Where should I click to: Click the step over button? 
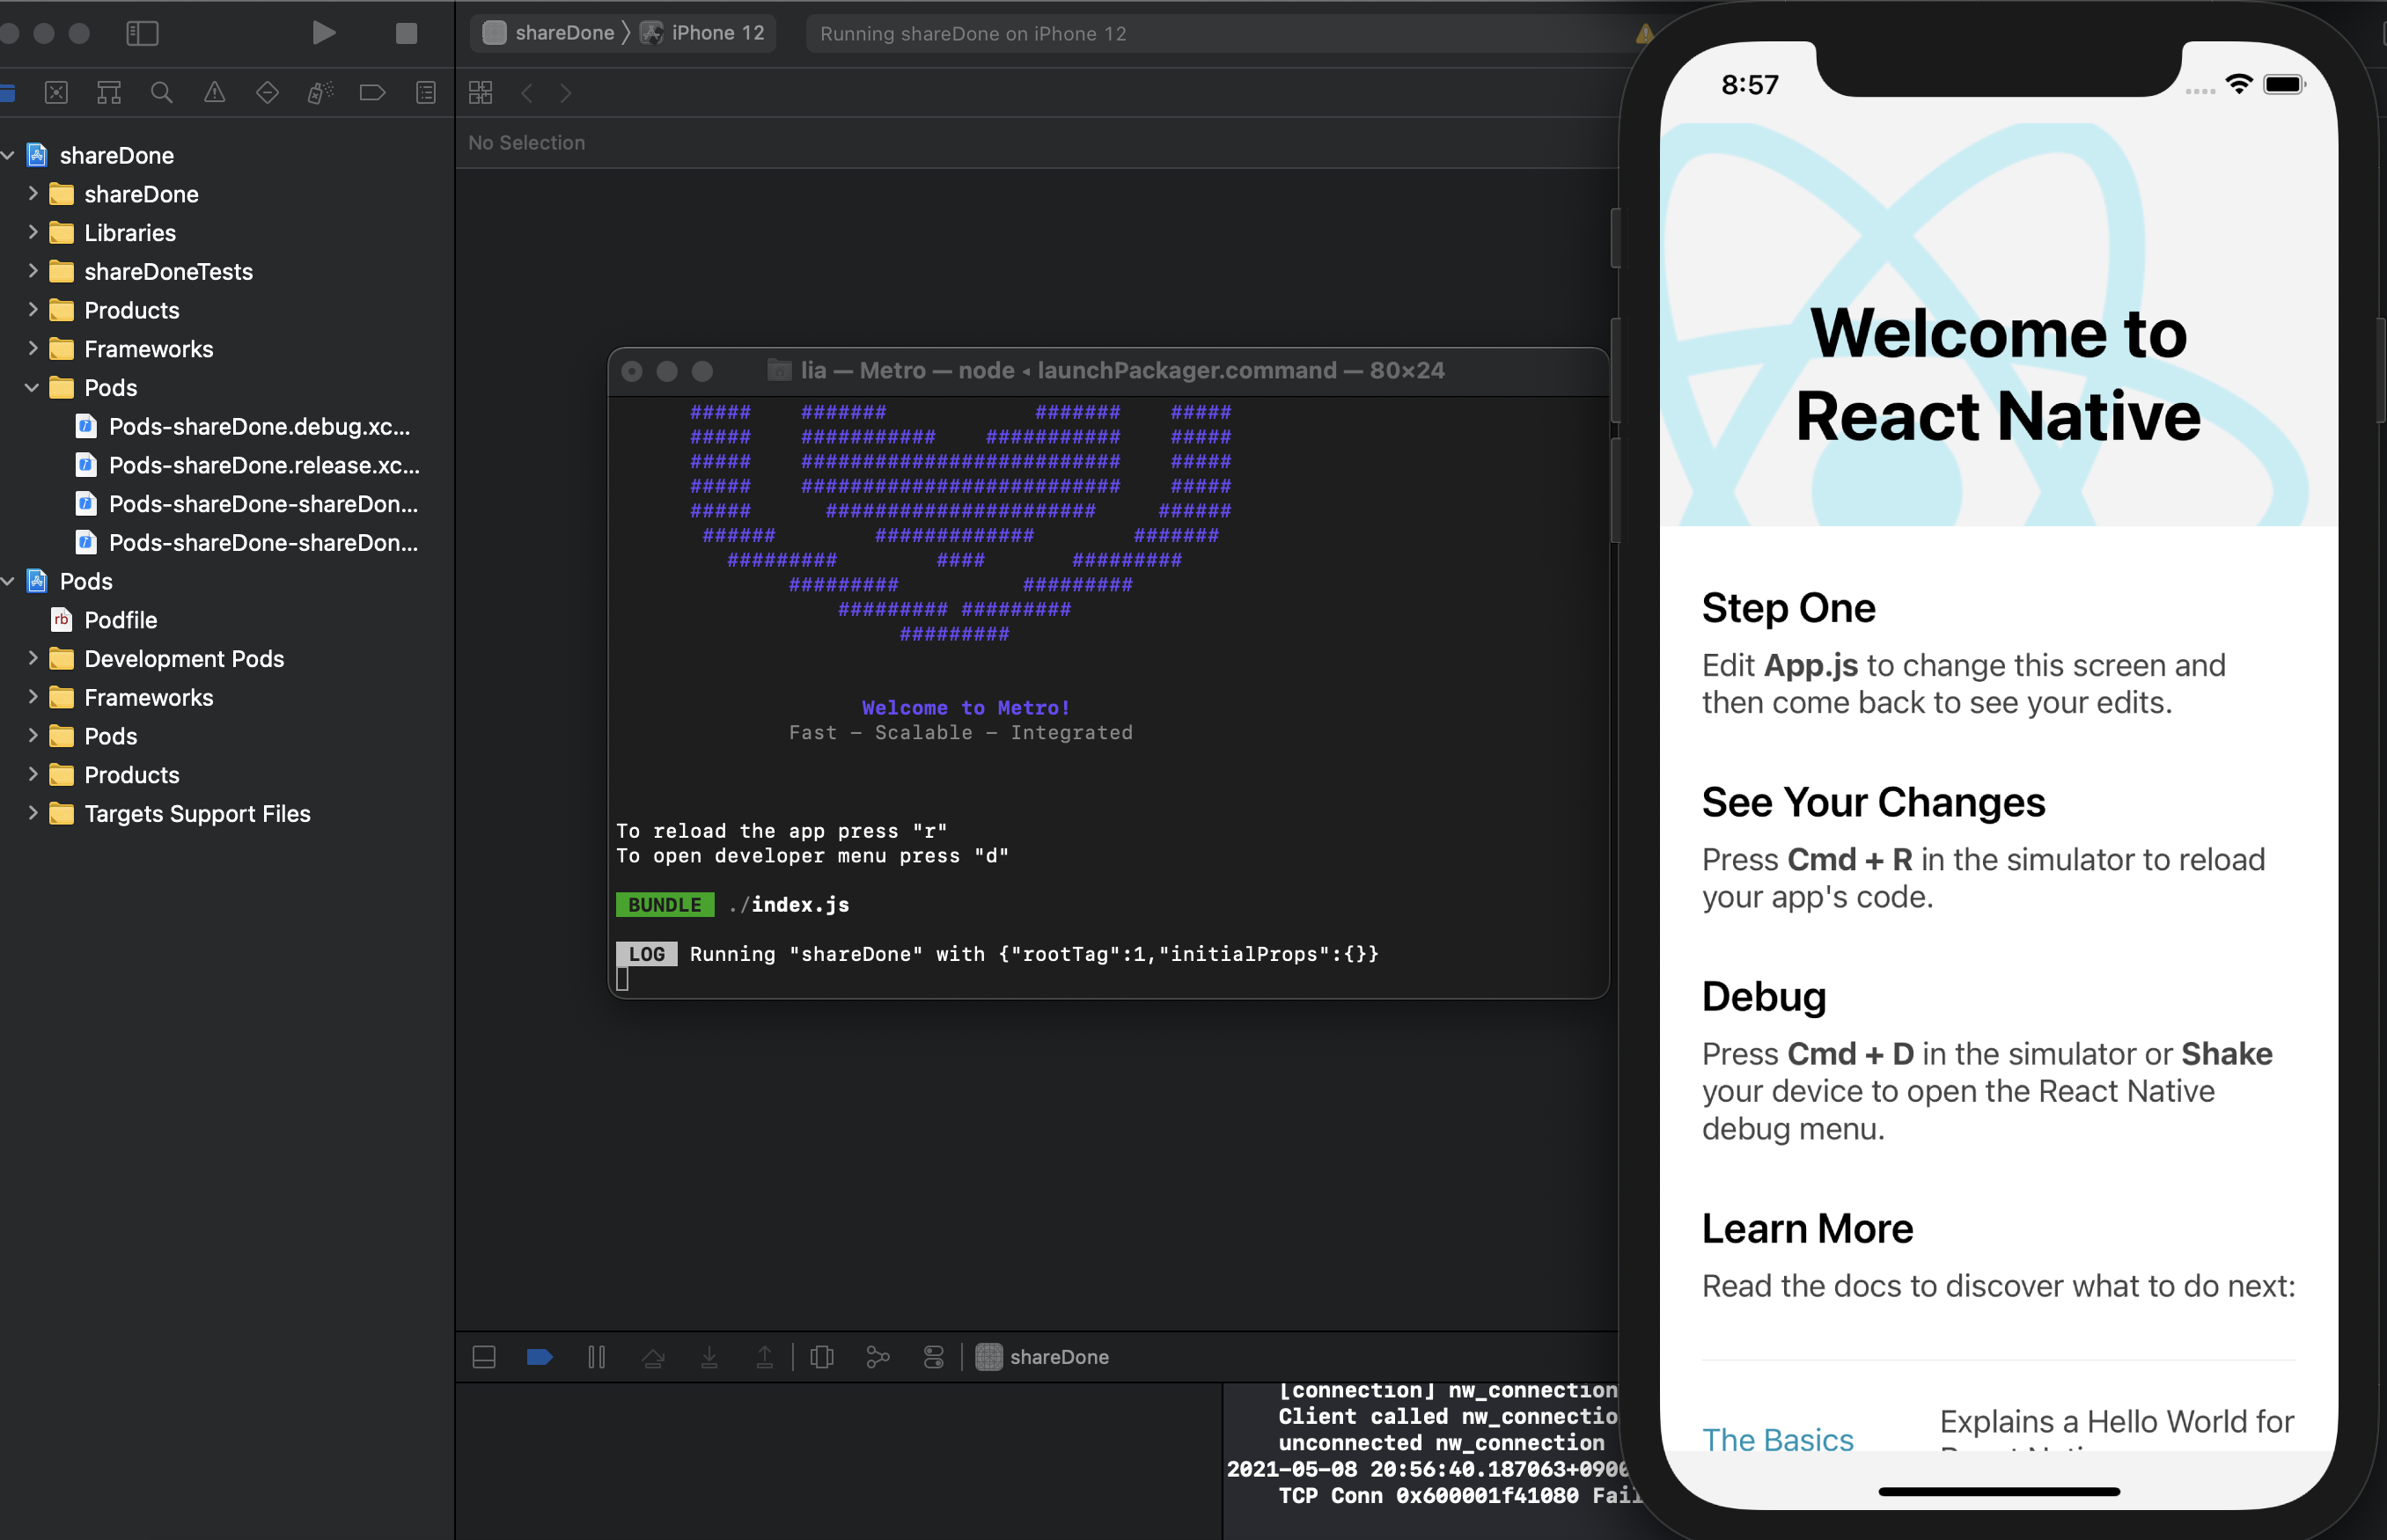coord(653,1357)
